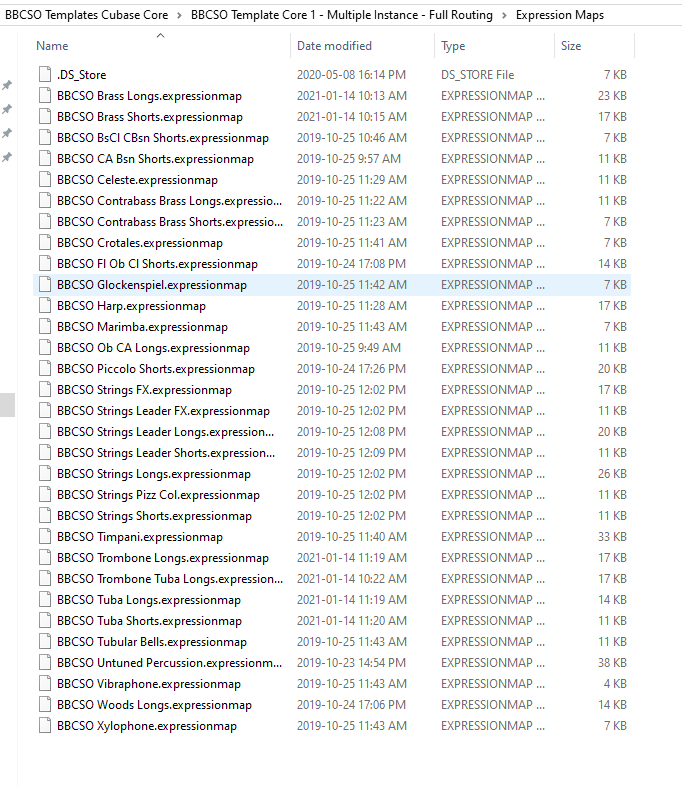Screen dimensions: 682x786
Task: Click date 2019-10-23 14:54 PM
Action: pos(351,663)
